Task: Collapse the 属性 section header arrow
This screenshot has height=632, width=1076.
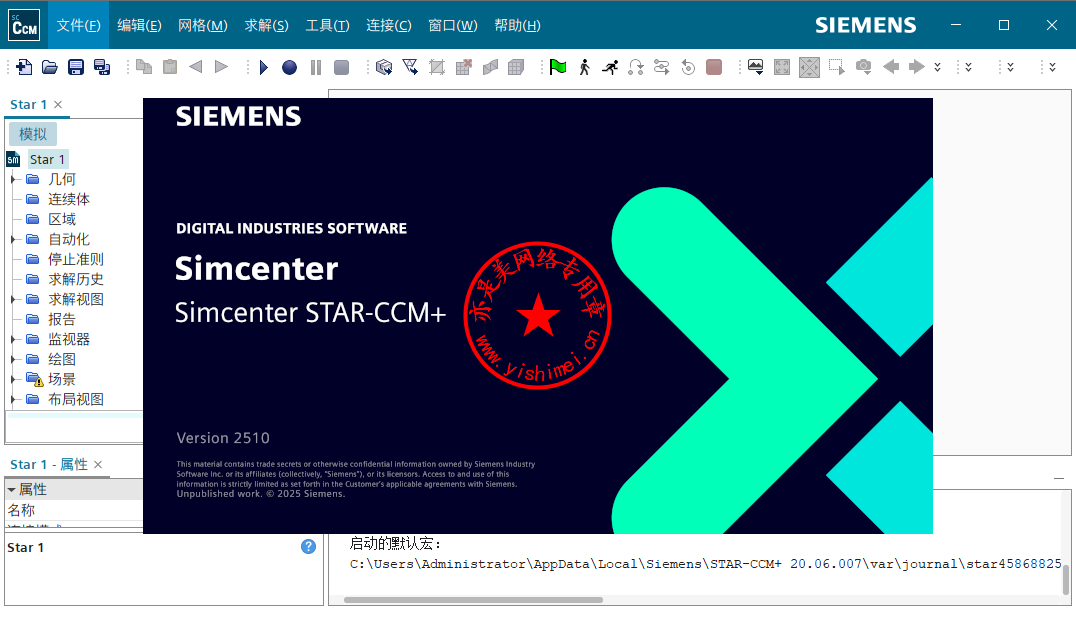Action: point(12,489)
